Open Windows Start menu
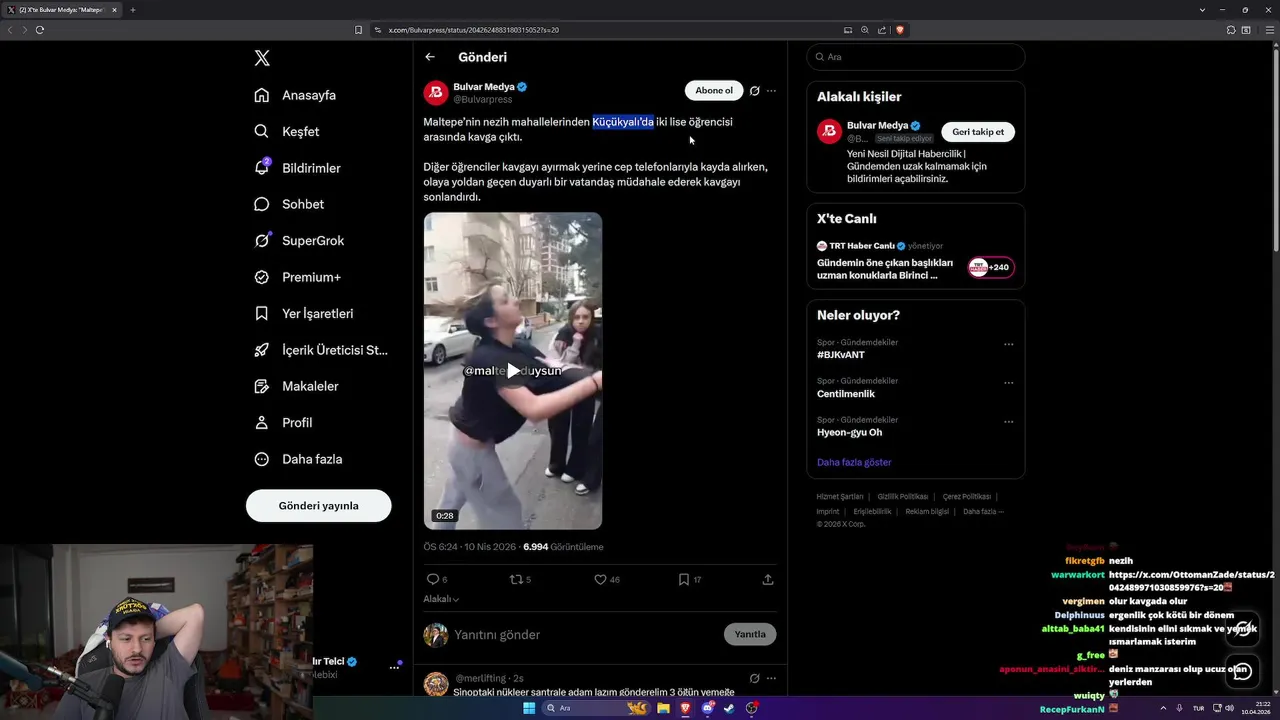 529,708
